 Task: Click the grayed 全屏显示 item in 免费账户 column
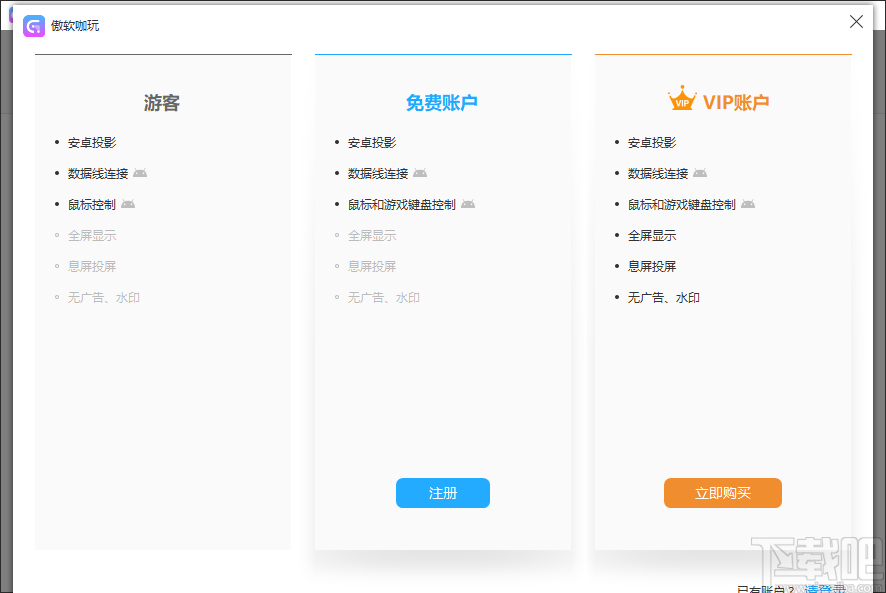tap(372, 235)
